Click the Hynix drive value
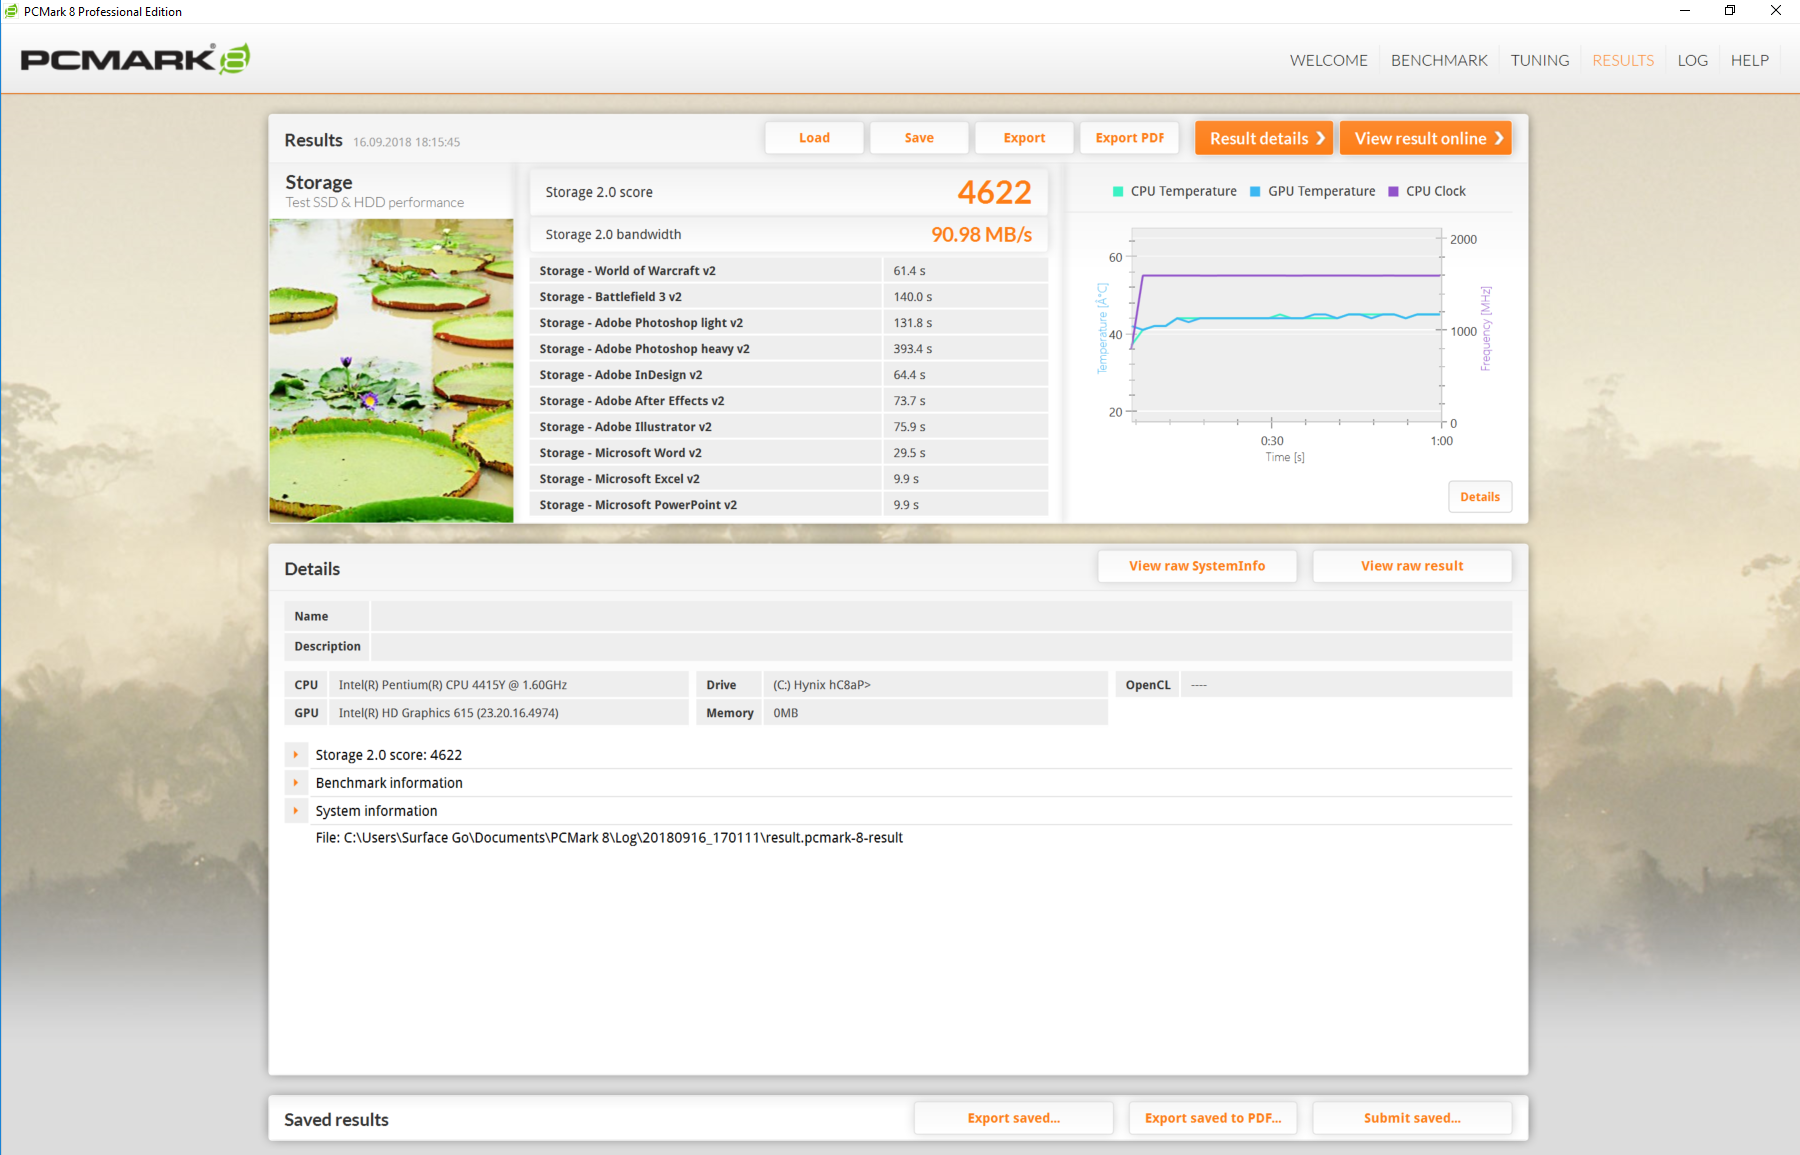Screen dimensions: 1800x1155 click(821, 685)
